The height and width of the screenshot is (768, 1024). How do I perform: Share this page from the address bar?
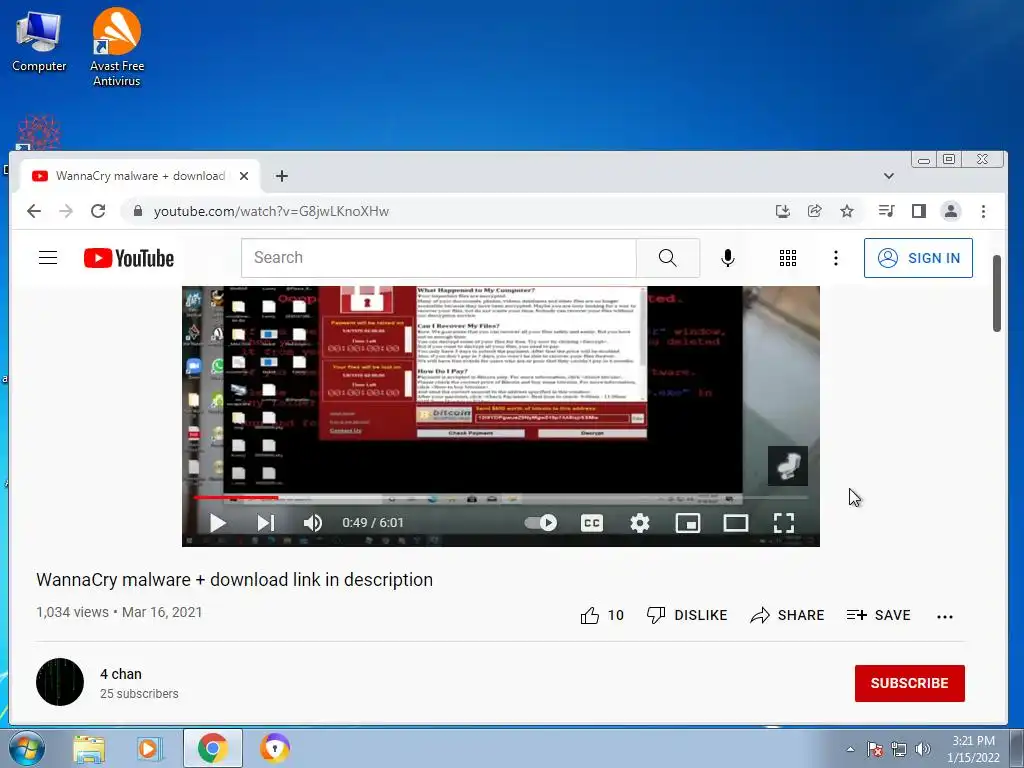814,211
